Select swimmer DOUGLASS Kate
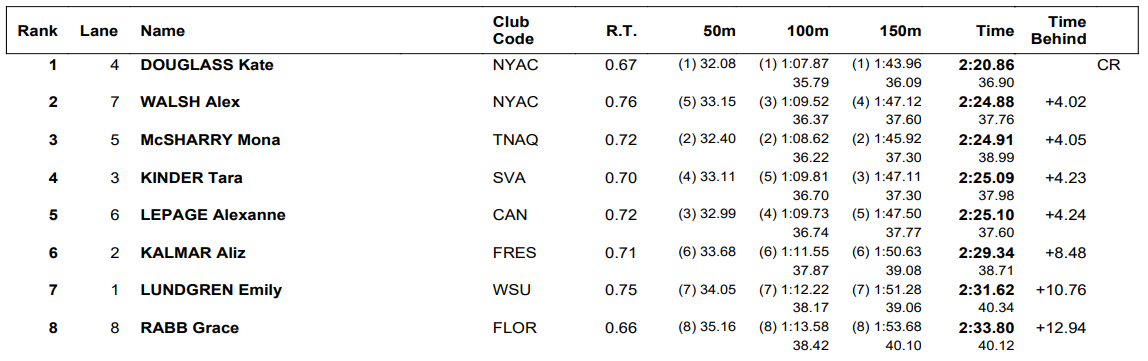This screenshot has height=361, width=1148. [x=207, y=65]
